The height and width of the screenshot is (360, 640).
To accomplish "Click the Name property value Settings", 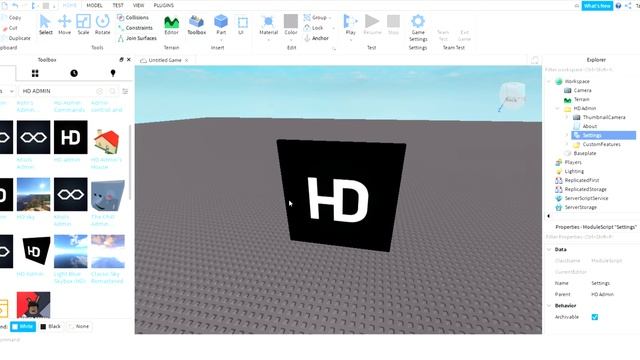I will click(x=600, y=283).
